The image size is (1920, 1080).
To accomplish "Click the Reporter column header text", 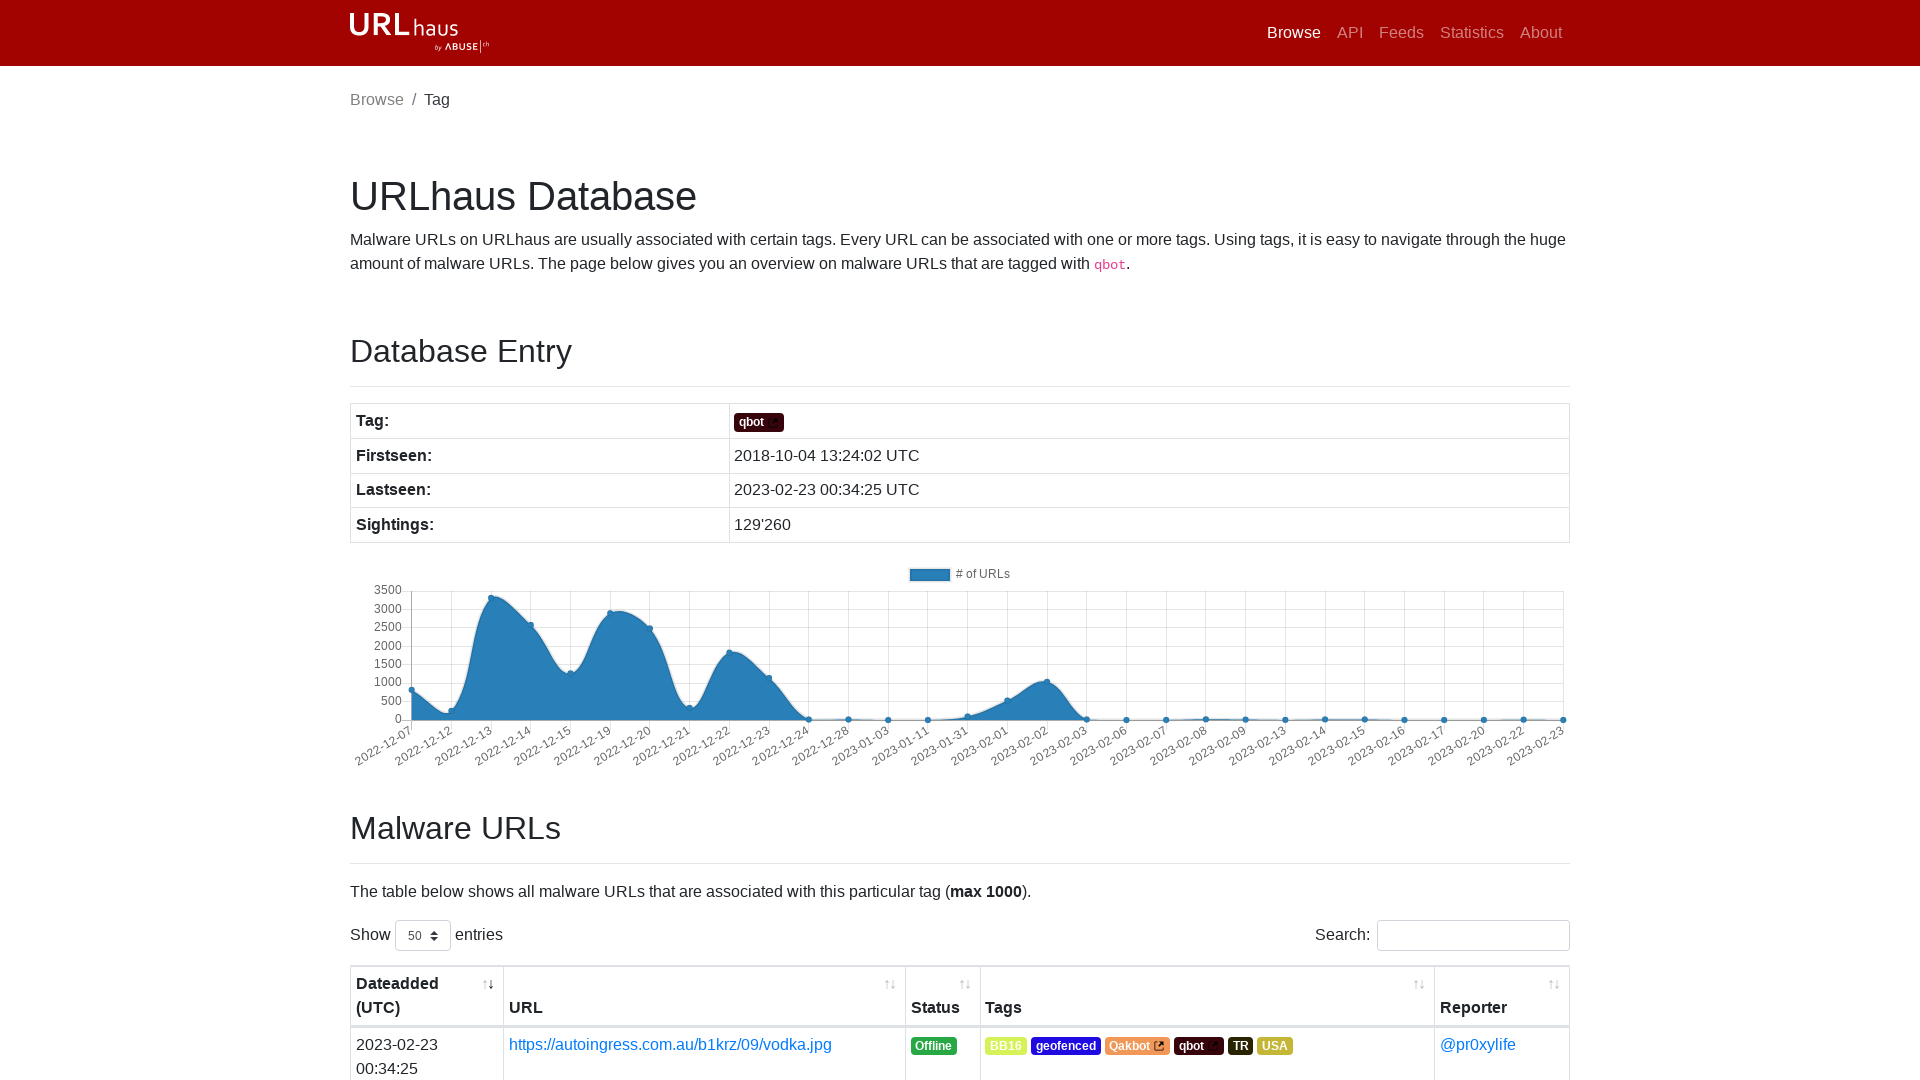I will [x=1473, y=1007].
